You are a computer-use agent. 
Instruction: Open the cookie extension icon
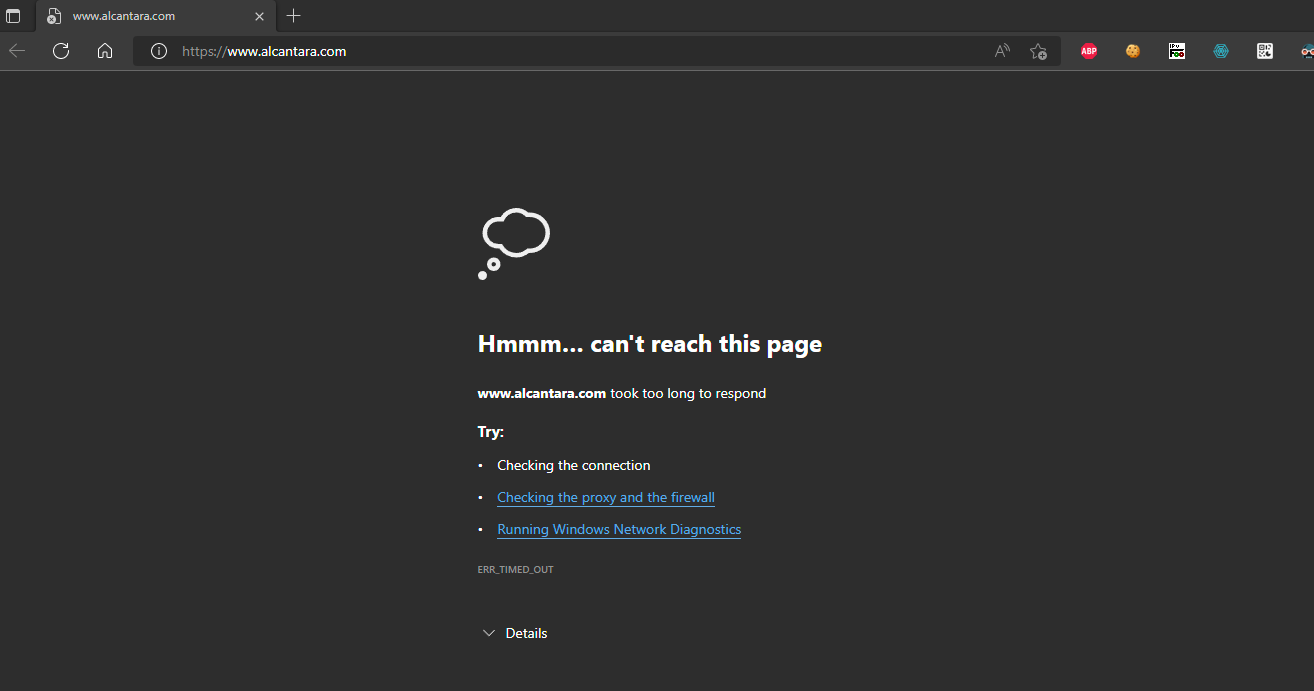(1133, 51)
